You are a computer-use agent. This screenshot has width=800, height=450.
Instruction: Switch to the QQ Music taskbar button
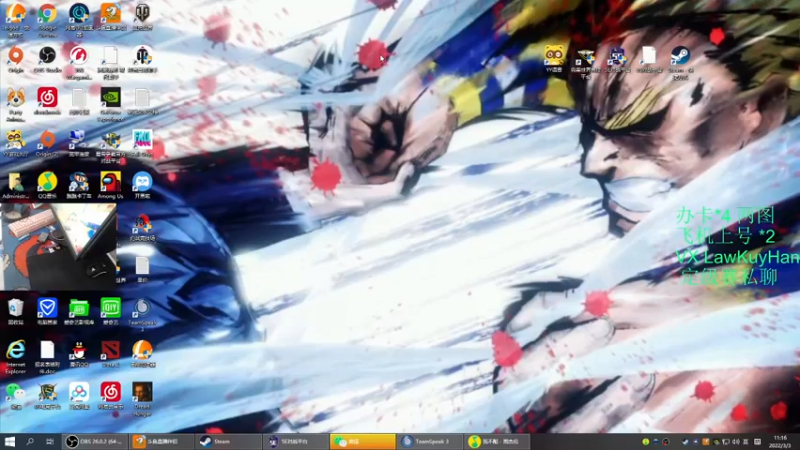pos(497,441)
